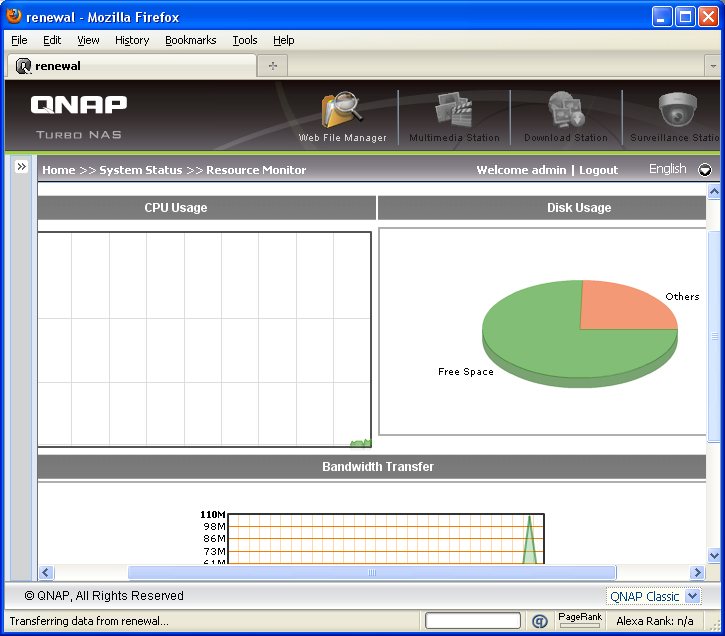
Task: Open the Download Station icon
Action: coord(566,110)
